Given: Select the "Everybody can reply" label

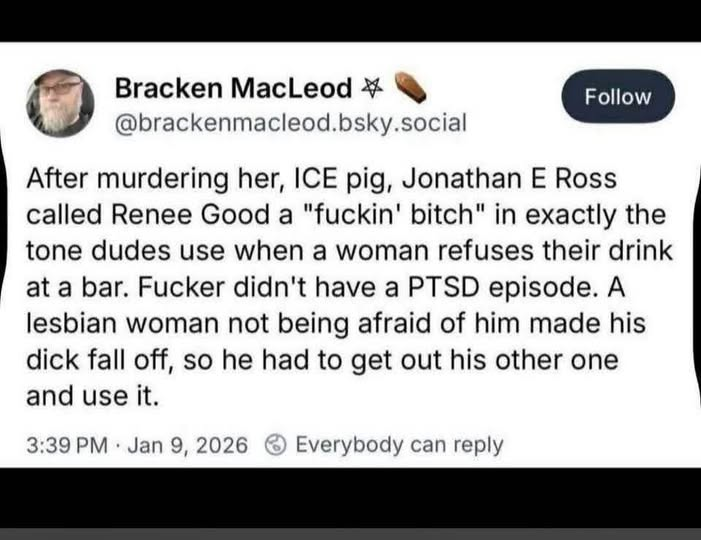Looking at the screenshot, I should coord(399,445).
